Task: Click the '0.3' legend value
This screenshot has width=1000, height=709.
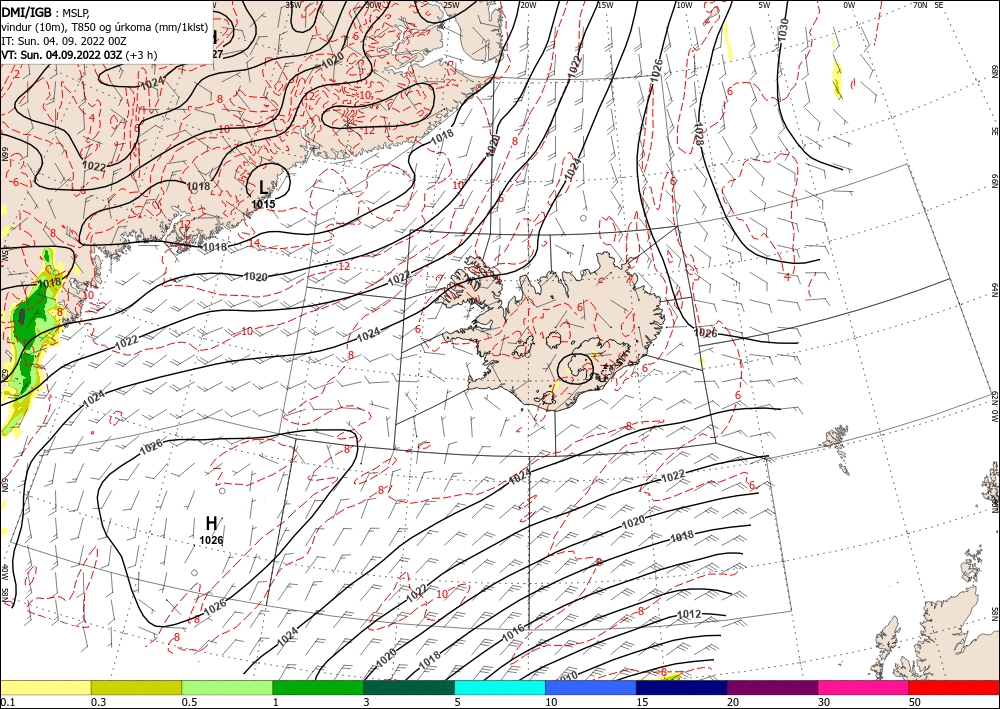Action: [98, 702]
